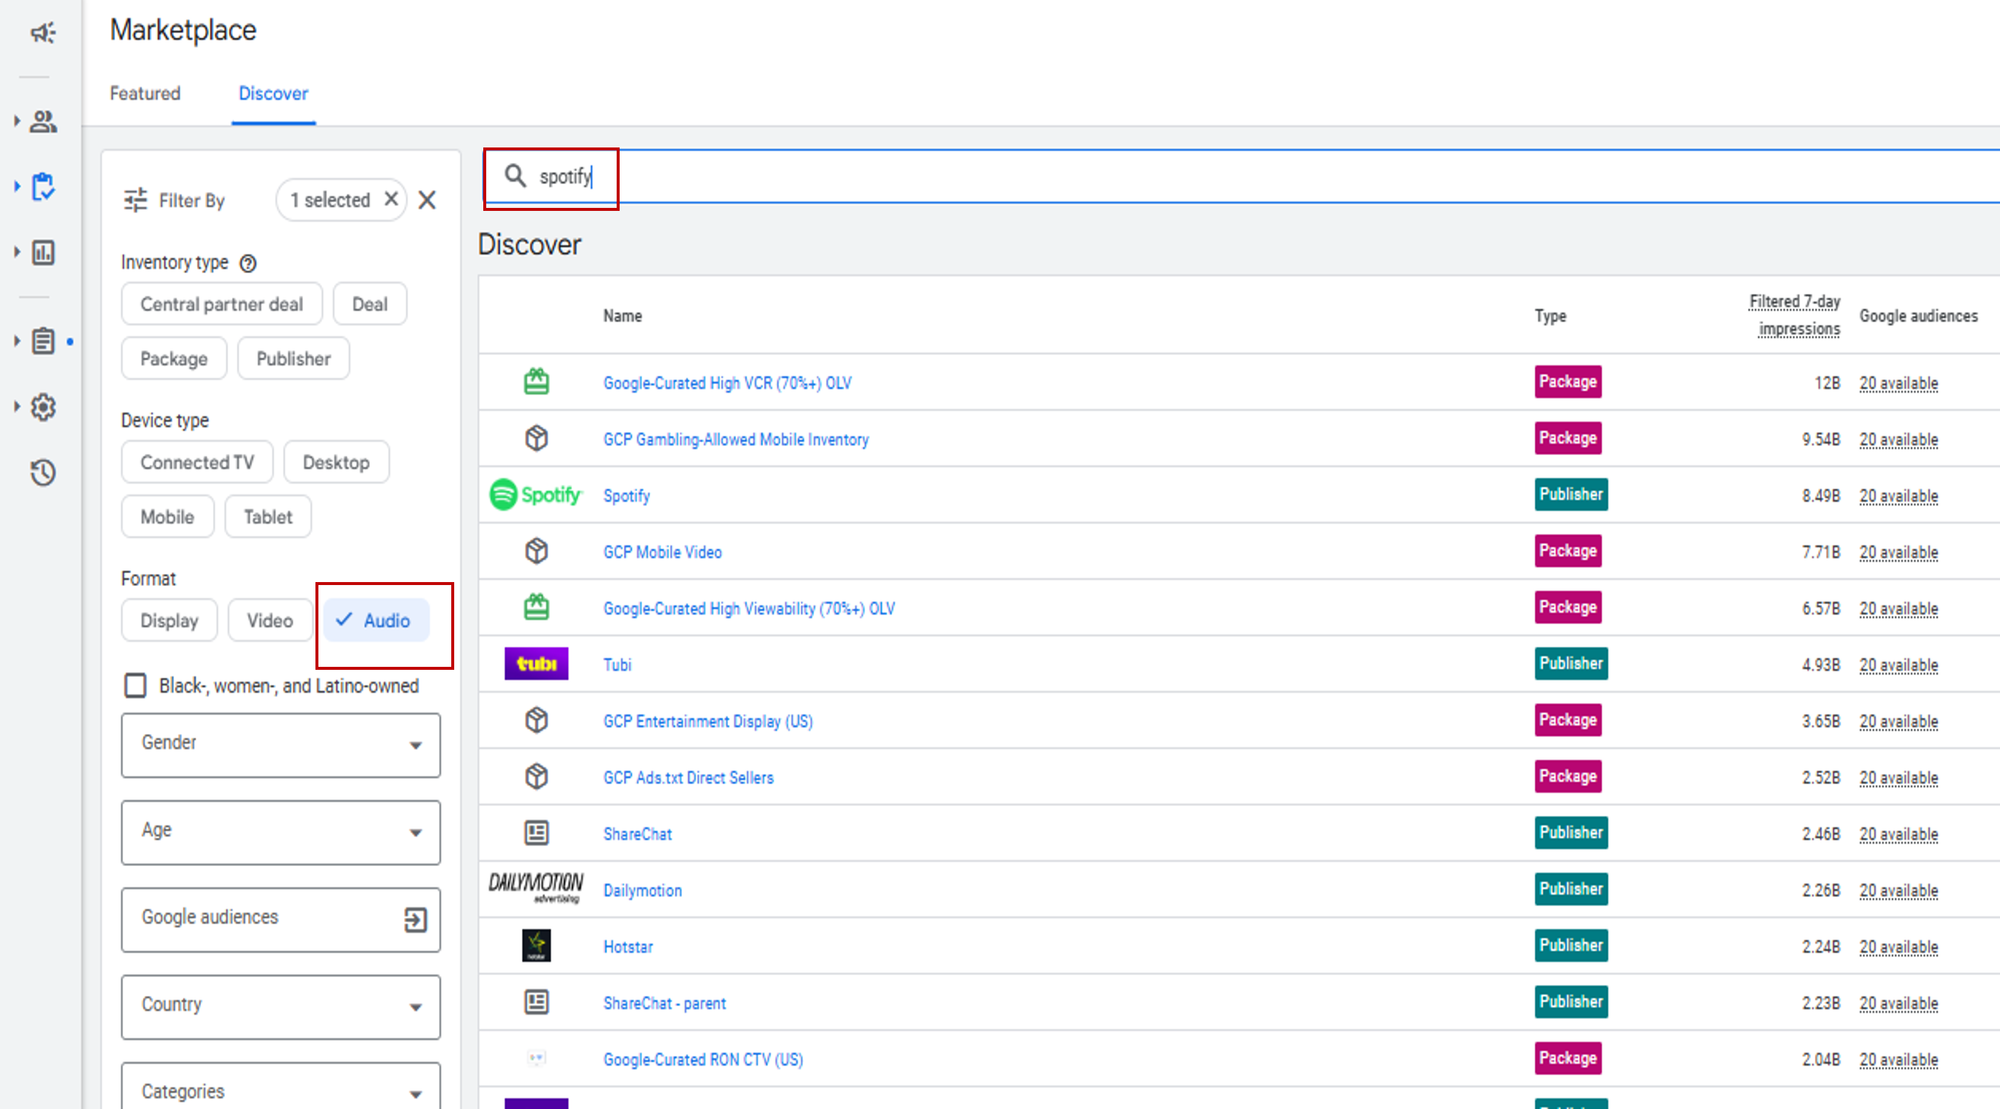Expand the Country dropdown
The image size is (2000, 1109).
[x=281, y=1006]
